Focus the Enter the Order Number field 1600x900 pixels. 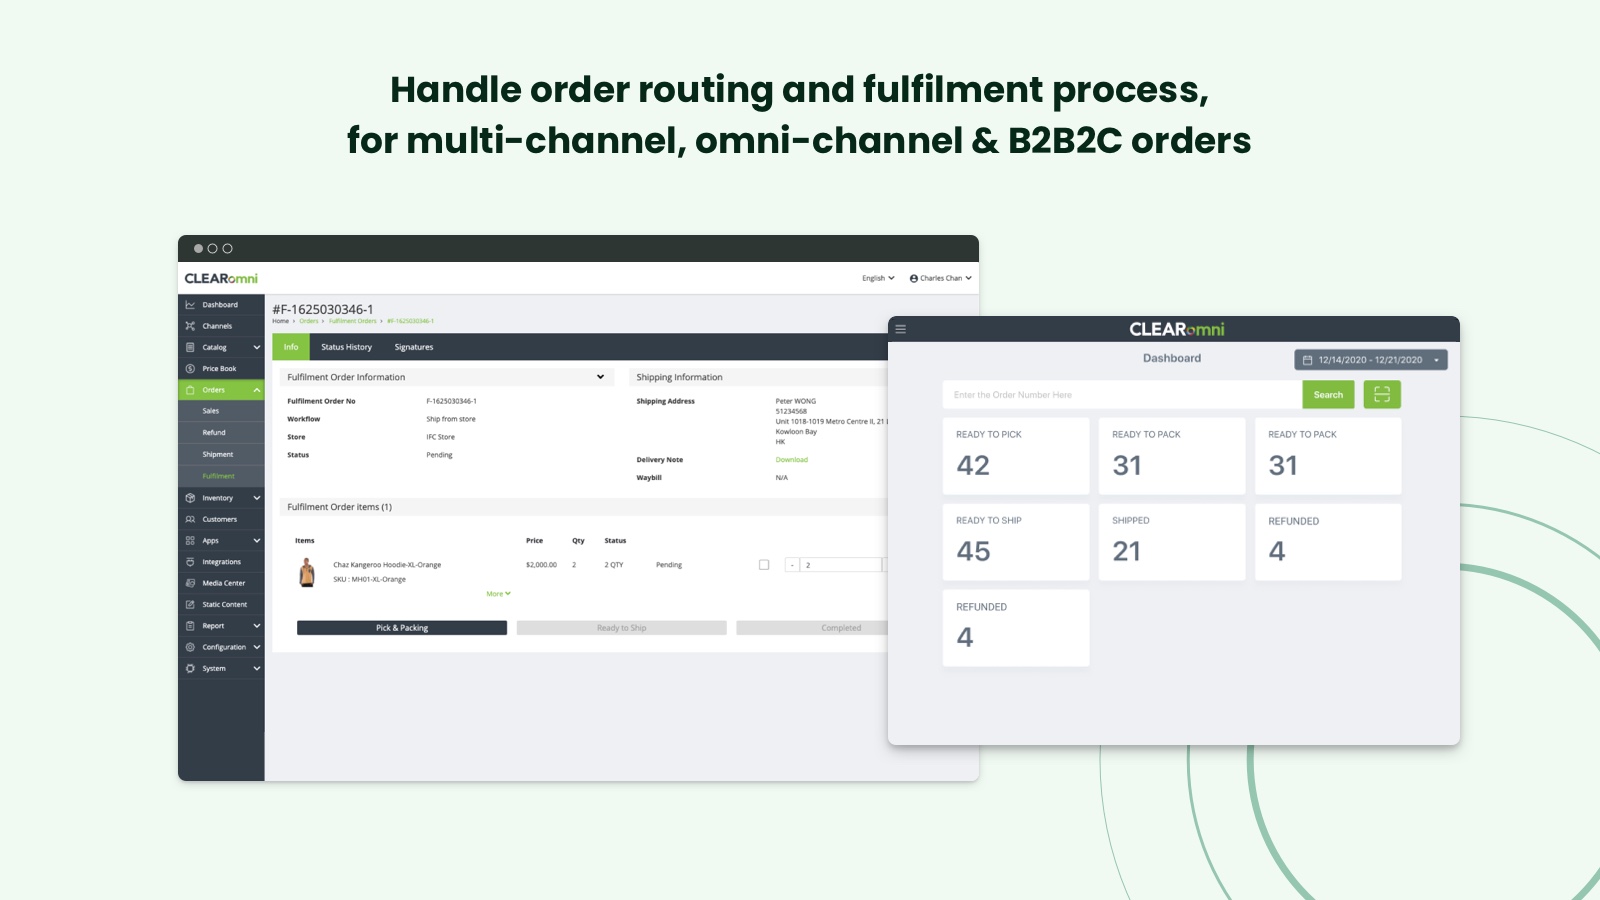click(1122, 394)
